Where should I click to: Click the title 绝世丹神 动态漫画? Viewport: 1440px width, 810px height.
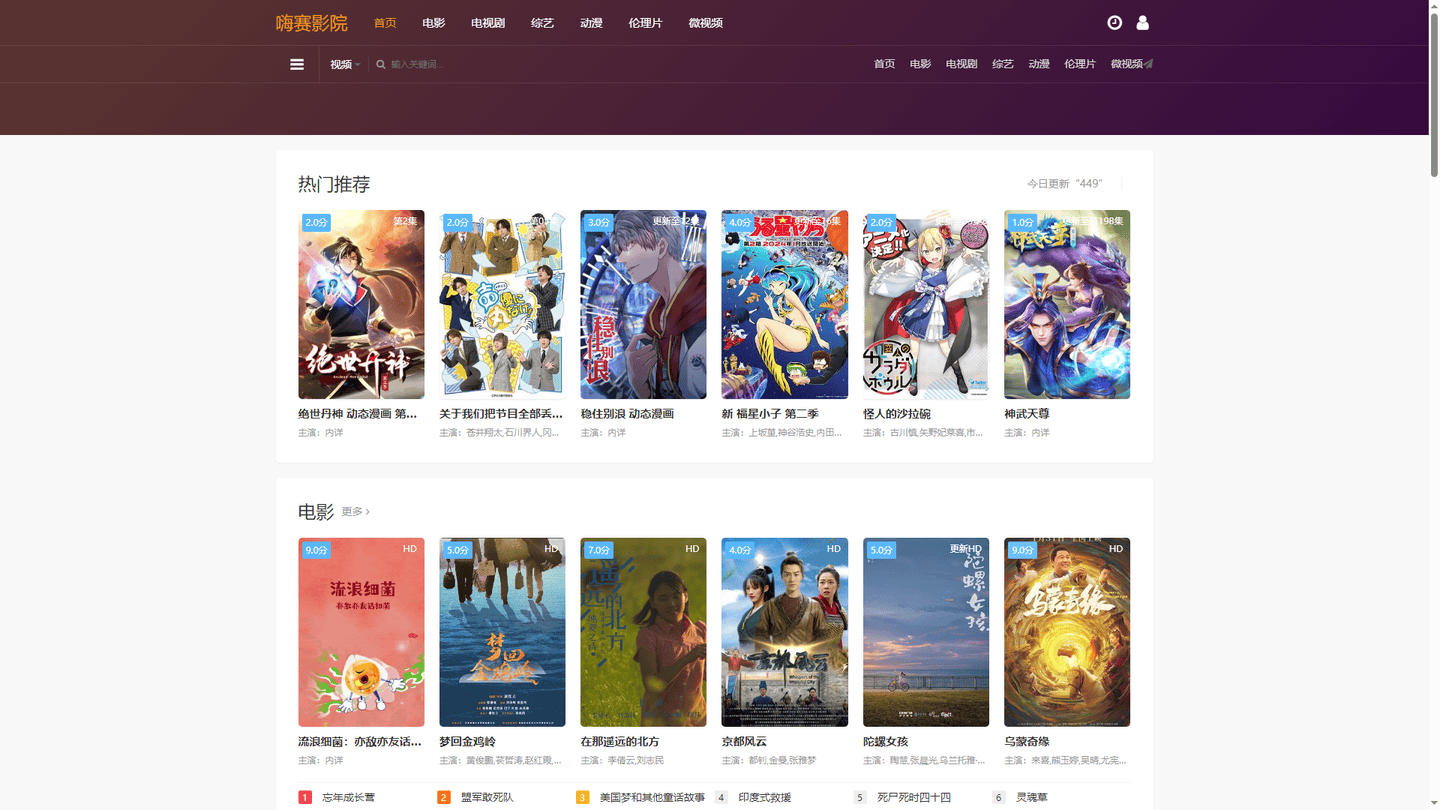click(358, 413)
